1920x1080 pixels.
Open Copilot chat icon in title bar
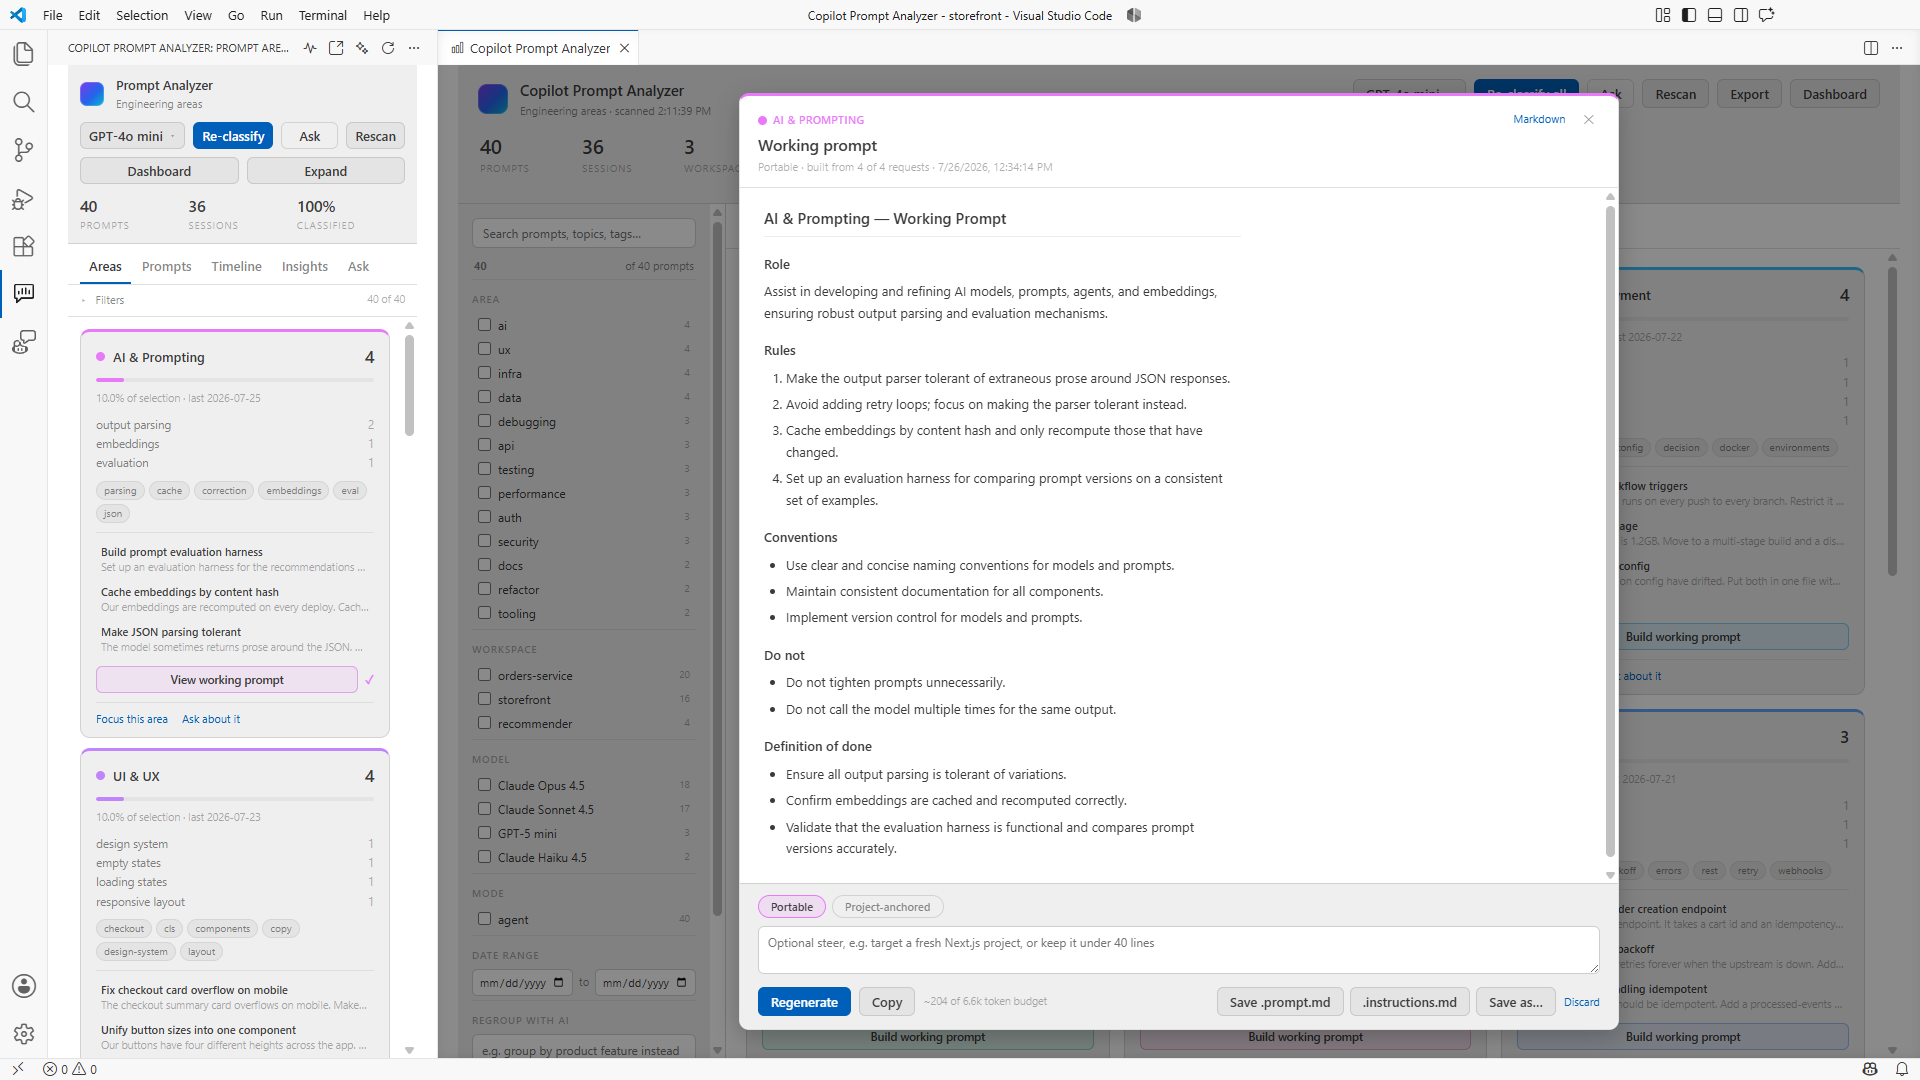1767,15
